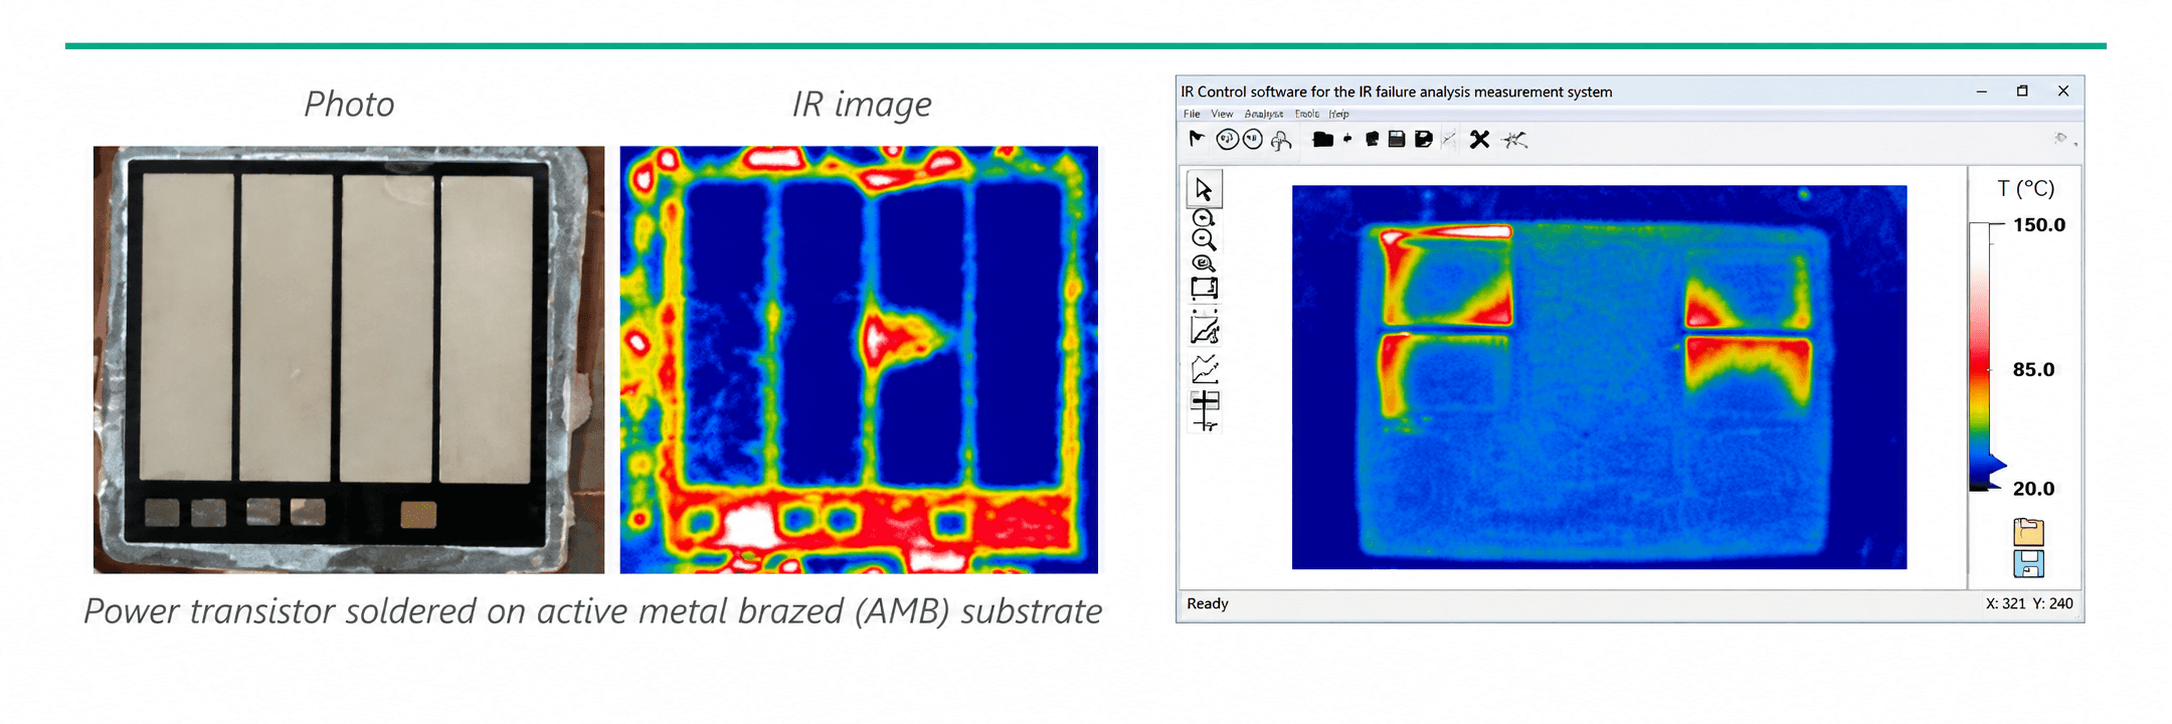Click the temperature color scale bar
This screenshot has height=724, width=2172.
(x=1979, y=357)
